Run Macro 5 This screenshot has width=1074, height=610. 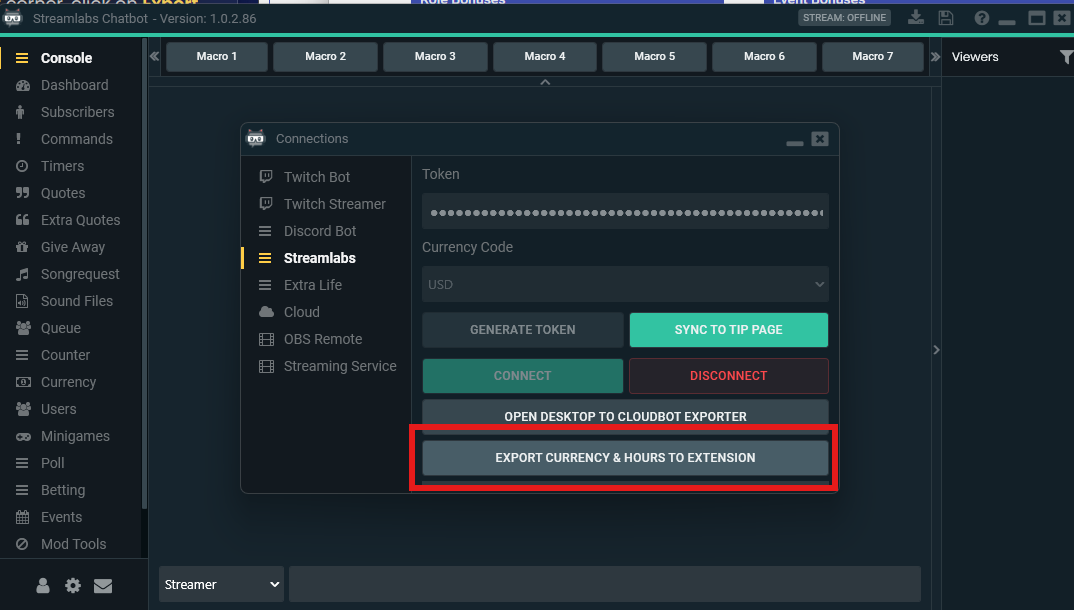(654, 57)
